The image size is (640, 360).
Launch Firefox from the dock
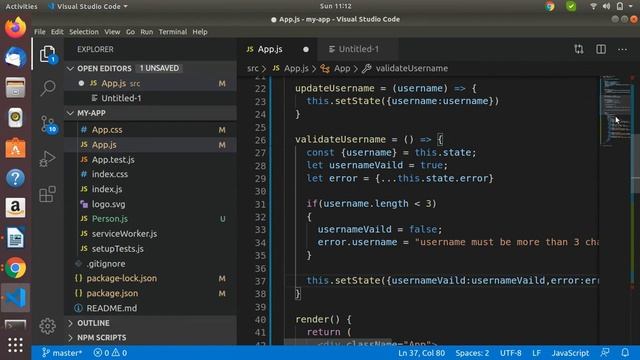click(16, 28)
